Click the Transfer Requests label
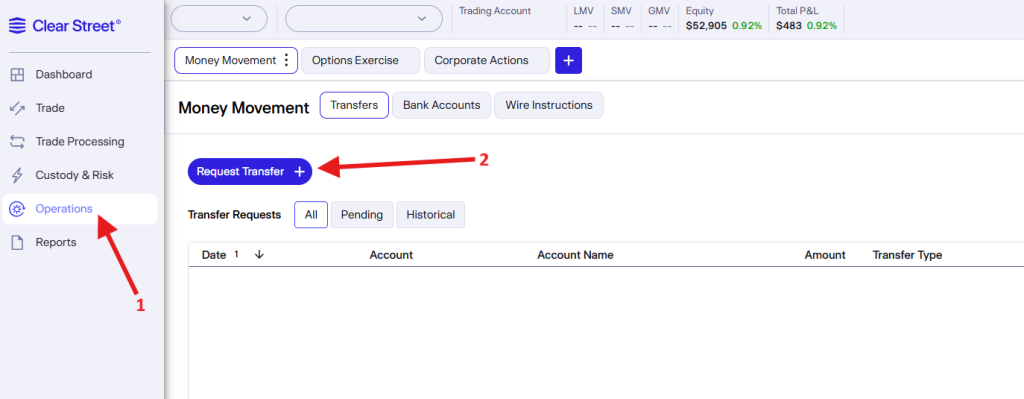 (234, 215)
